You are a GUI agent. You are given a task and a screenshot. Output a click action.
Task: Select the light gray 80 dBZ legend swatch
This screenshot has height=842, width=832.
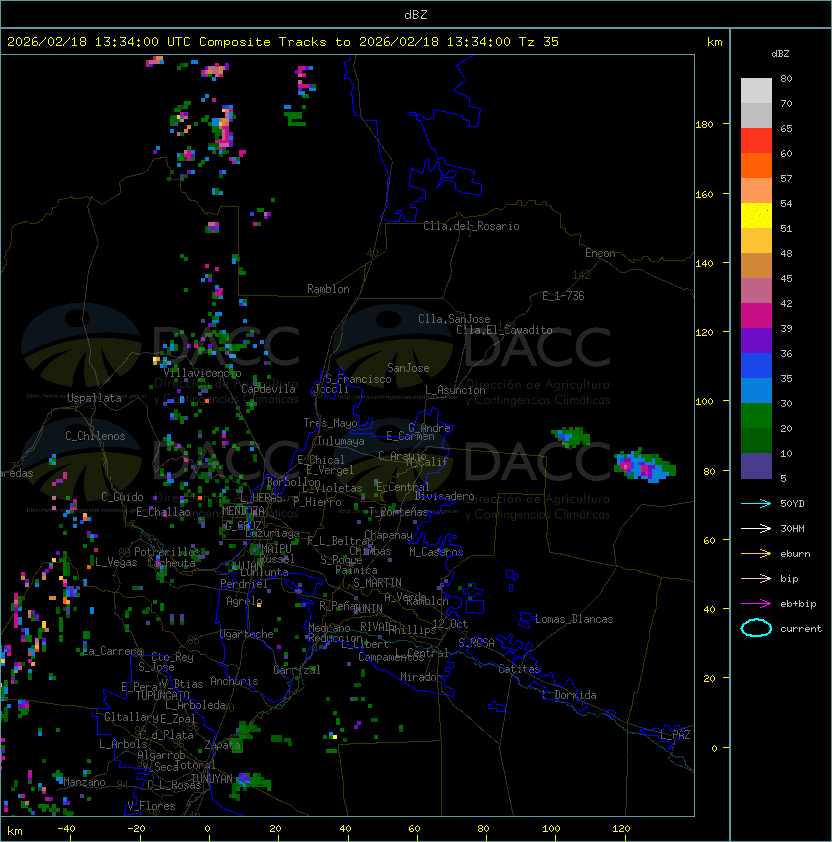click(x=756, y=91)
